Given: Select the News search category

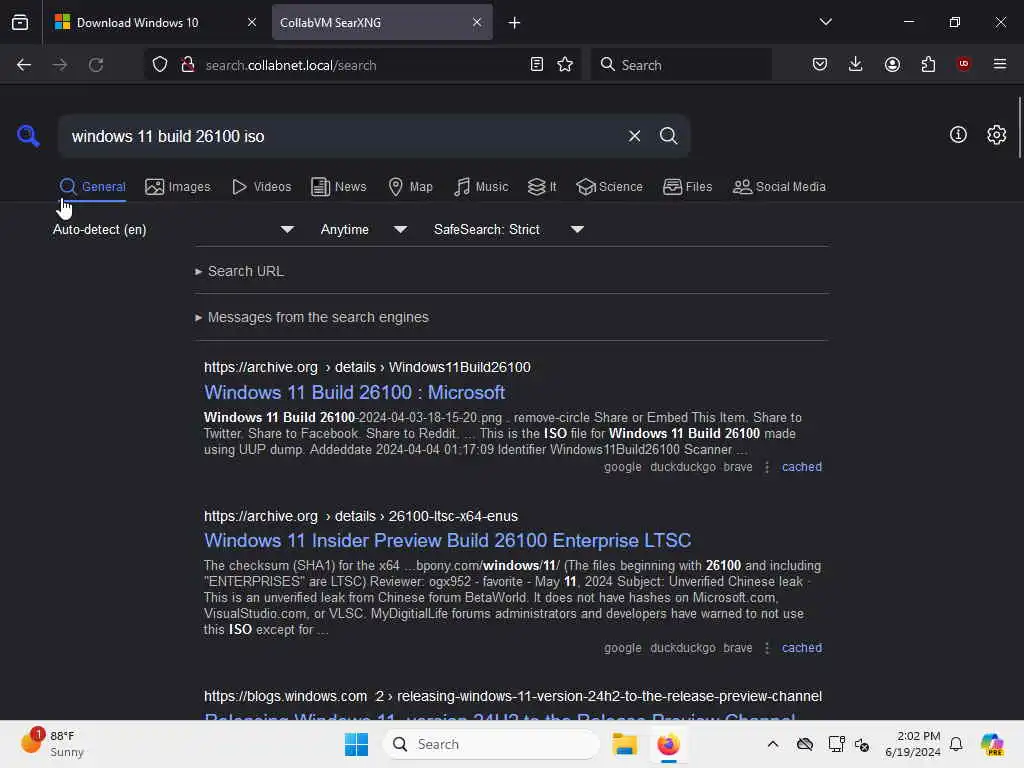Looking at the screenshot, I should 338,187.
